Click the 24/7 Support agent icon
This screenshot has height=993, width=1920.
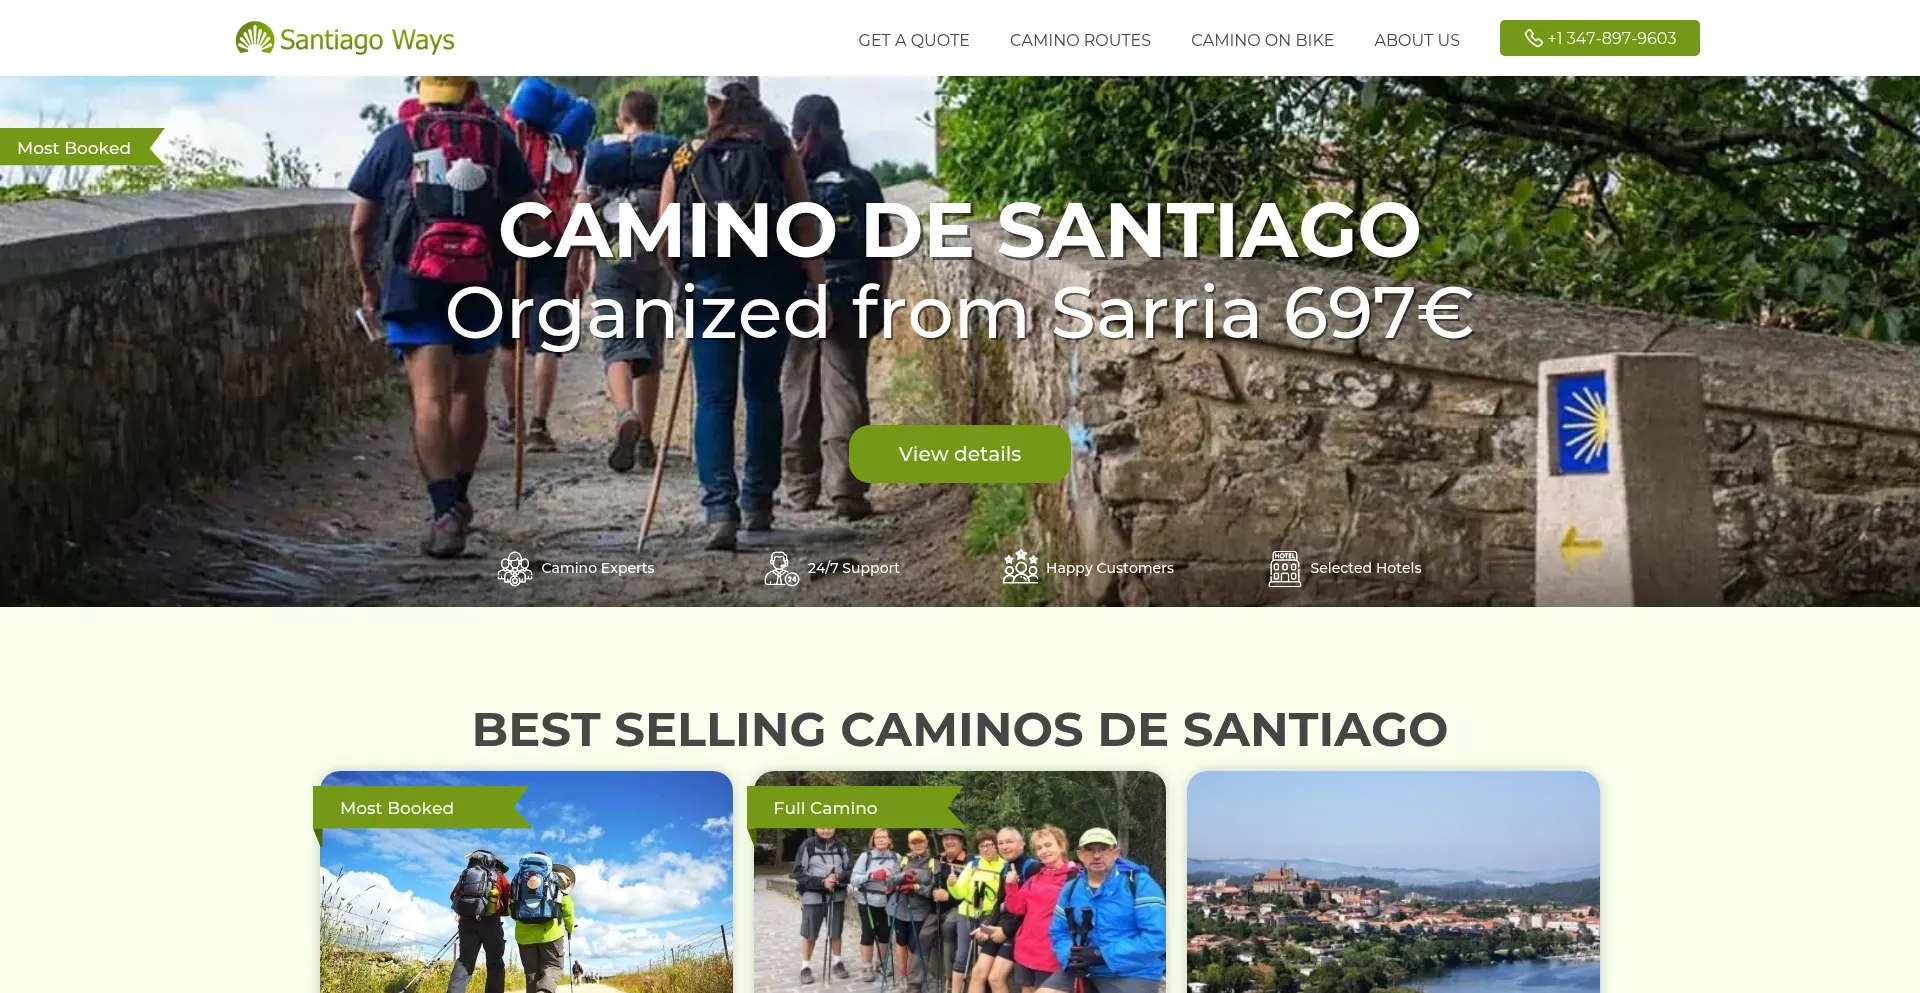[781, 568]
